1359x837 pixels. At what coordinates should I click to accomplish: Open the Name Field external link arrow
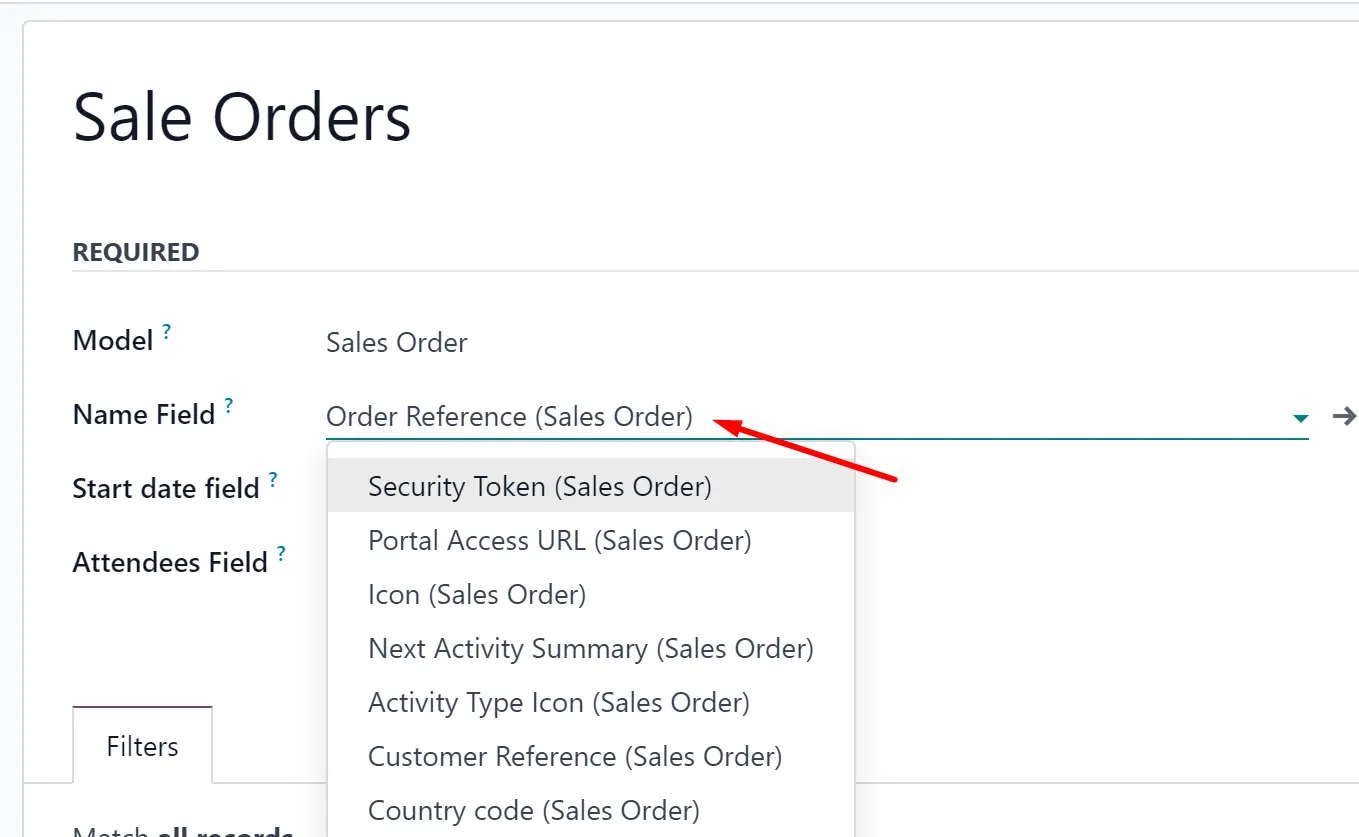click(1345, 416)
